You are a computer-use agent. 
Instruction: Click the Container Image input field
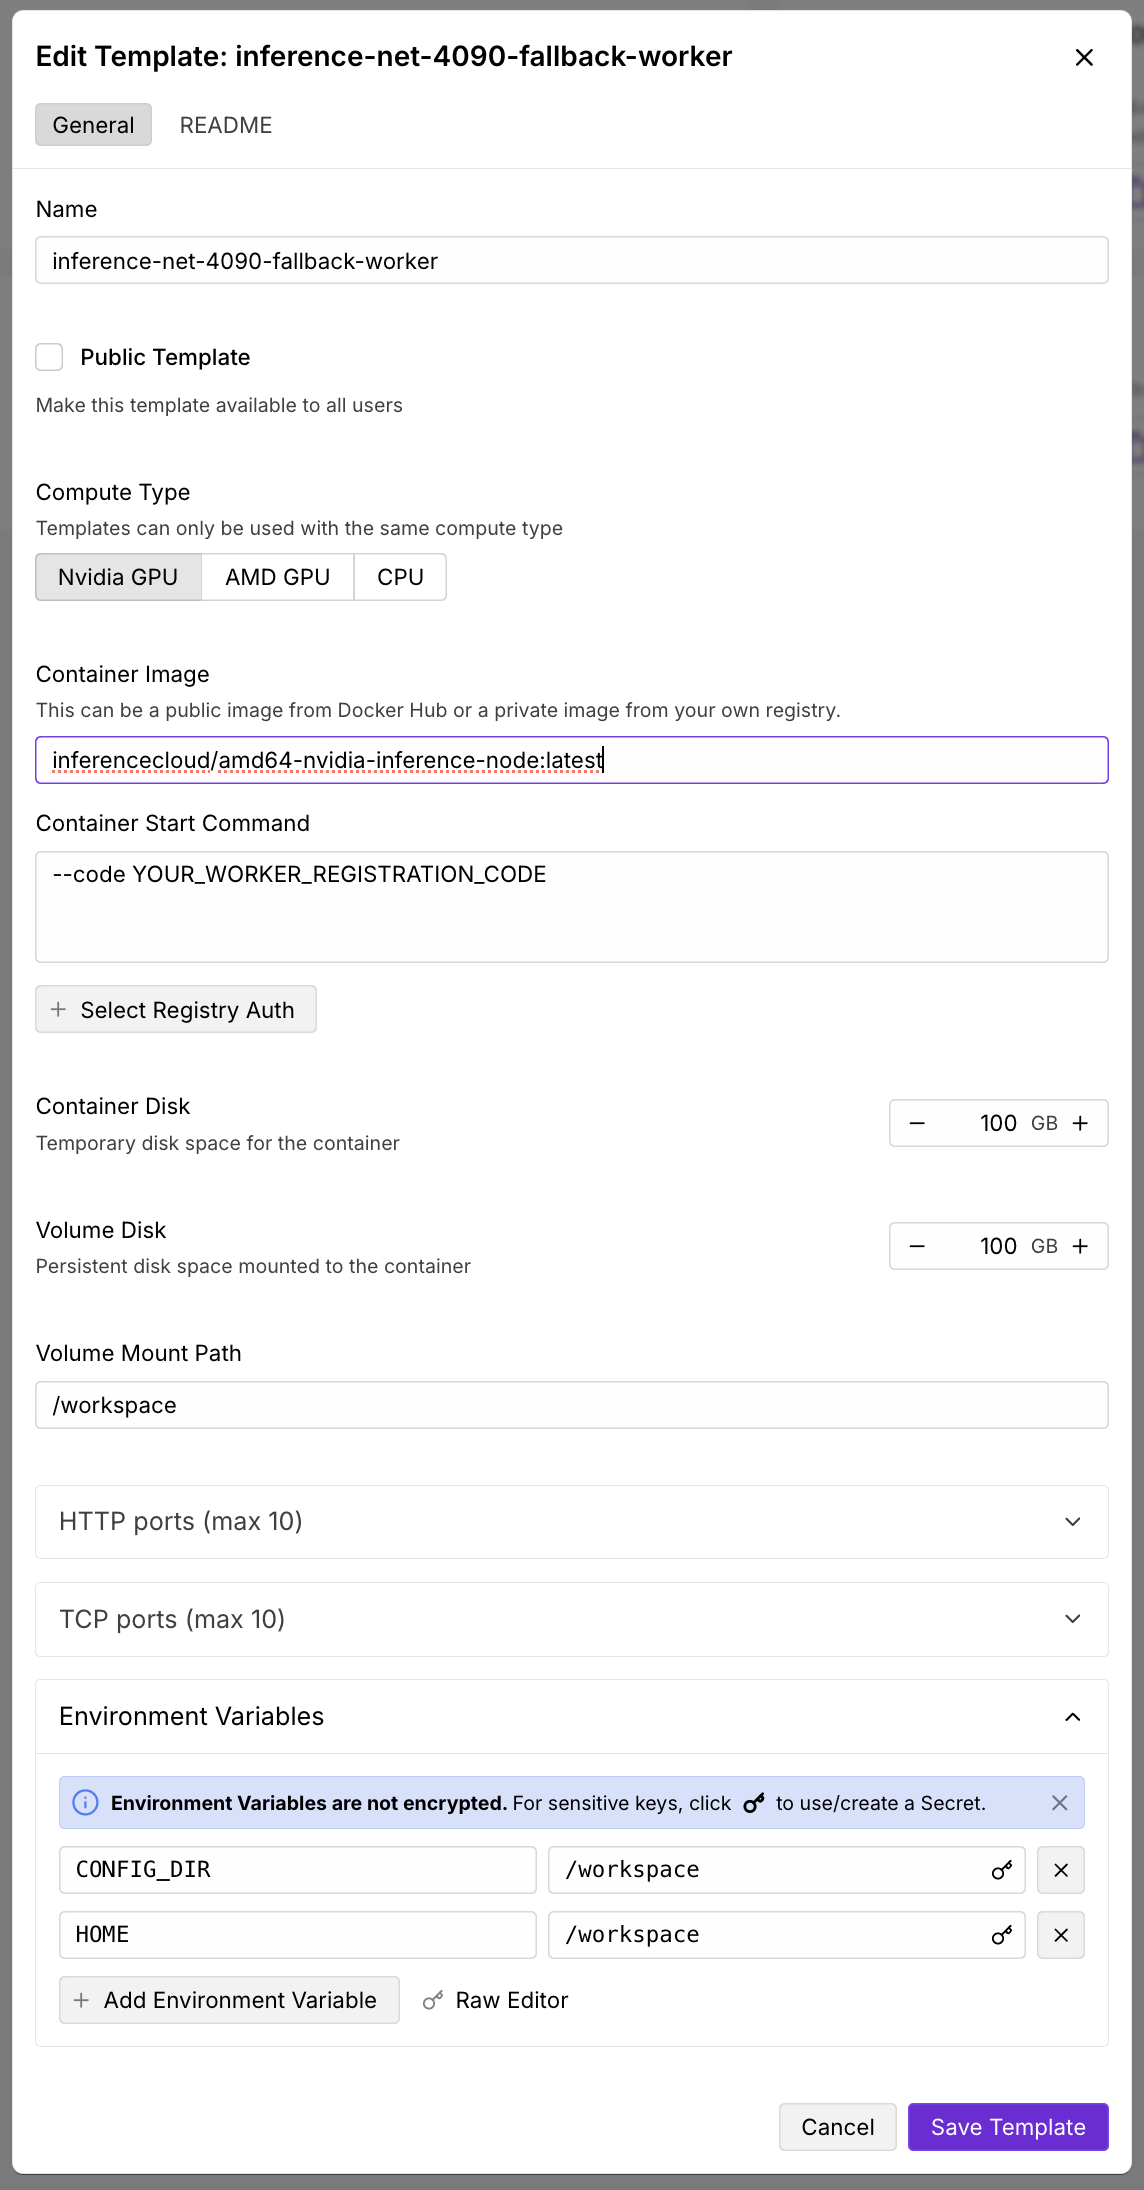572,760
